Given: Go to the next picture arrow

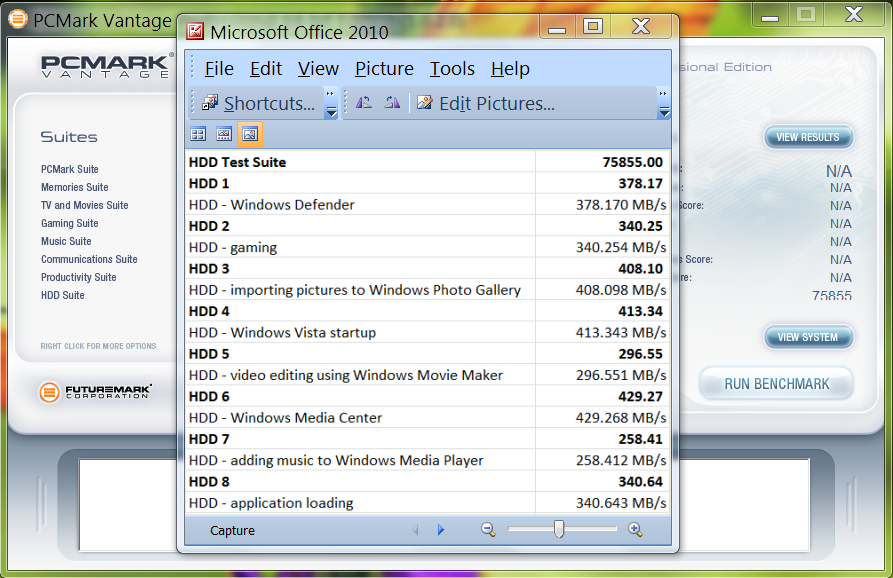Looking at the screenshot, I should pos(441,530).
